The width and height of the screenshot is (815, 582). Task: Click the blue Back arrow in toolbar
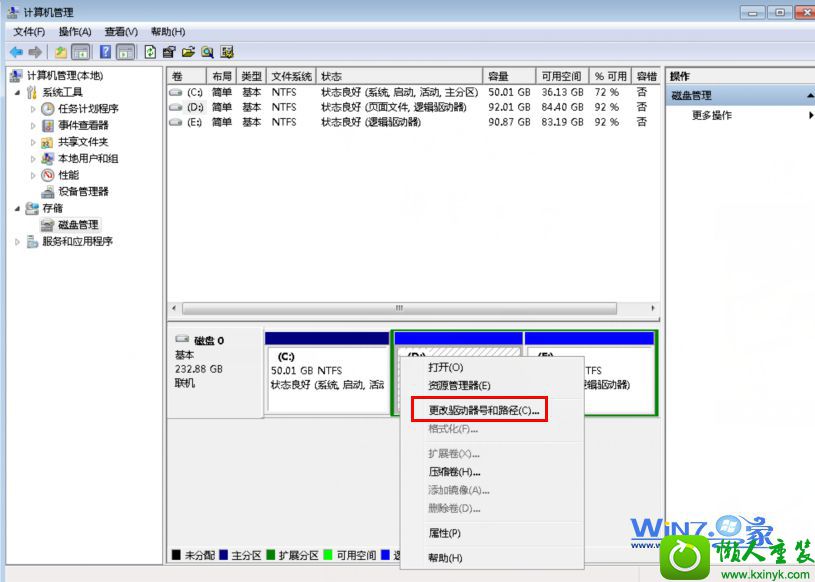pyautogui.click(x=17, y=52)
